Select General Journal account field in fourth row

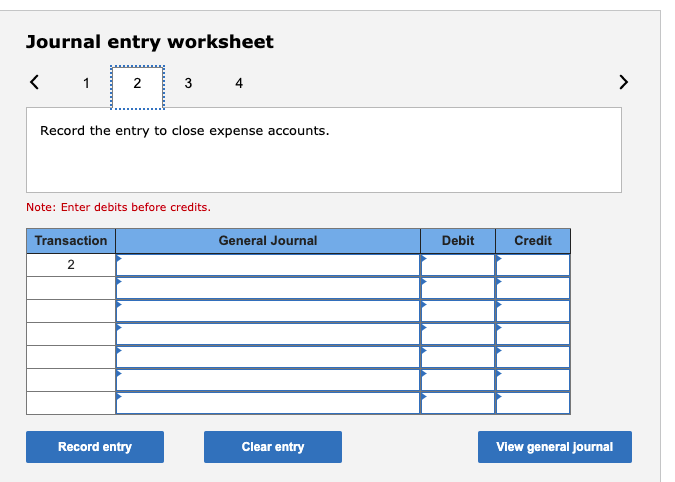pyautogui.click(x=268, y=334)
